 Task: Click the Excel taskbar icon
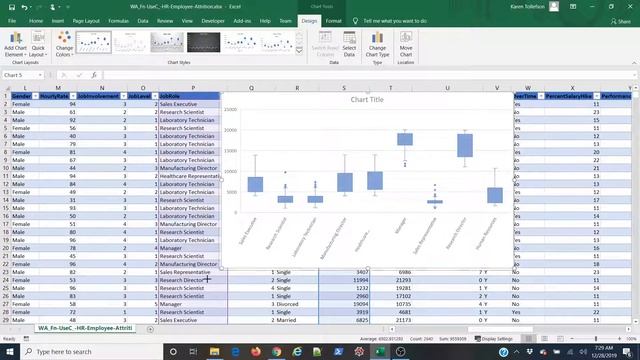point(380,351)
